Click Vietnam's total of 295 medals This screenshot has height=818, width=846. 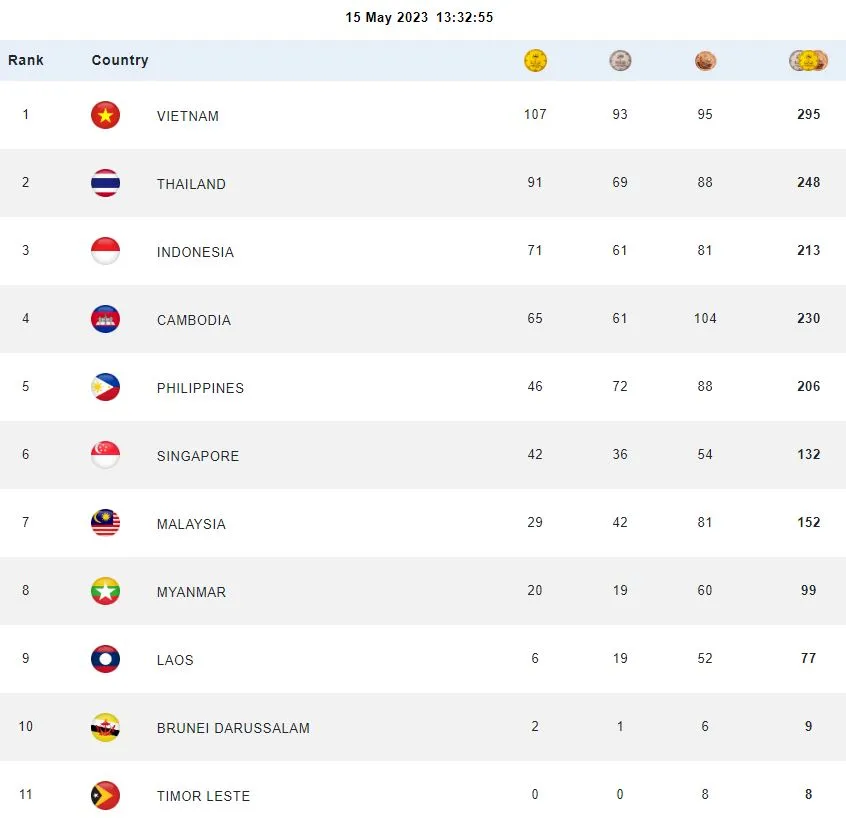[808, 114]
